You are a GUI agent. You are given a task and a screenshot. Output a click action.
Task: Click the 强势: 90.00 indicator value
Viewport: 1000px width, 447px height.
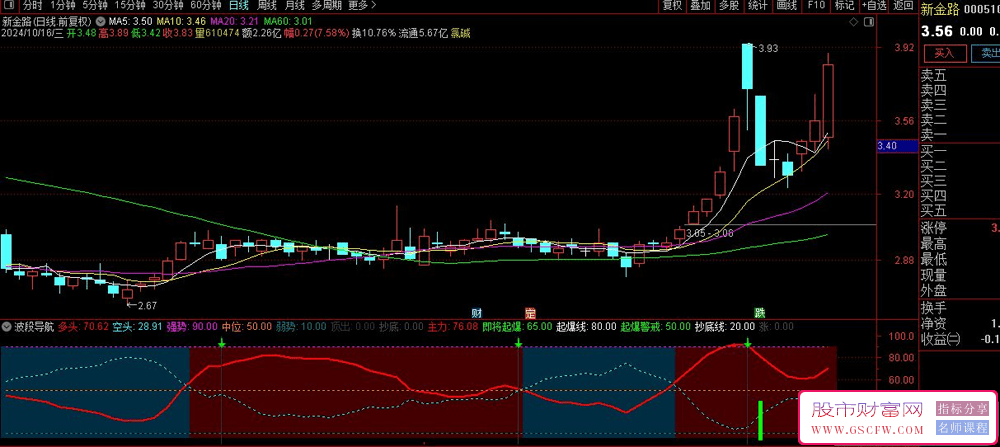point(192,326)
